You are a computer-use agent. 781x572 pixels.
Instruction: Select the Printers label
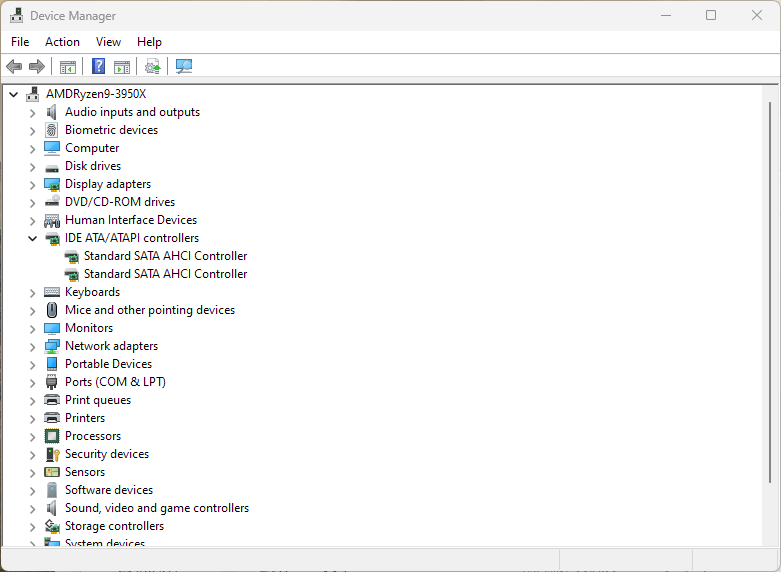point(85,418)
